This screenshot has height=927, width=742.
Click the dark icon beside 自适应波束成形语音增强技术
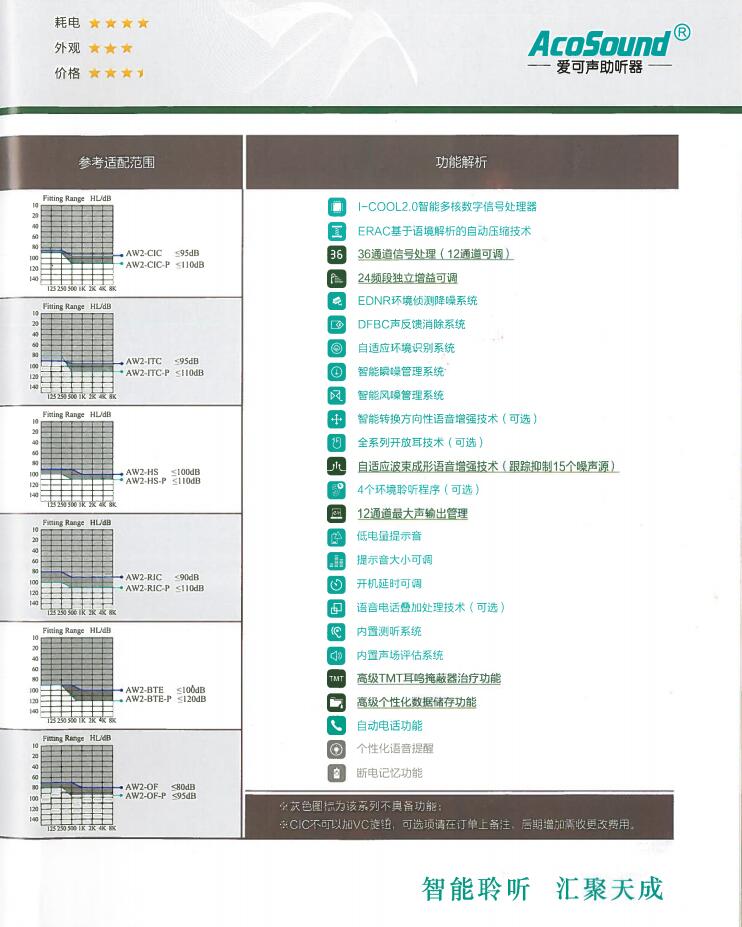point(336,466)
